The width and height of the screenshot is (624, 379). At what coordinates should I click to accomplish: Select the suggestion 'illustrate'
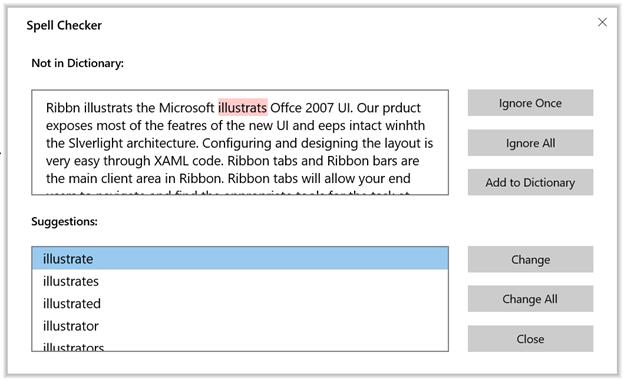pos(240,259)
